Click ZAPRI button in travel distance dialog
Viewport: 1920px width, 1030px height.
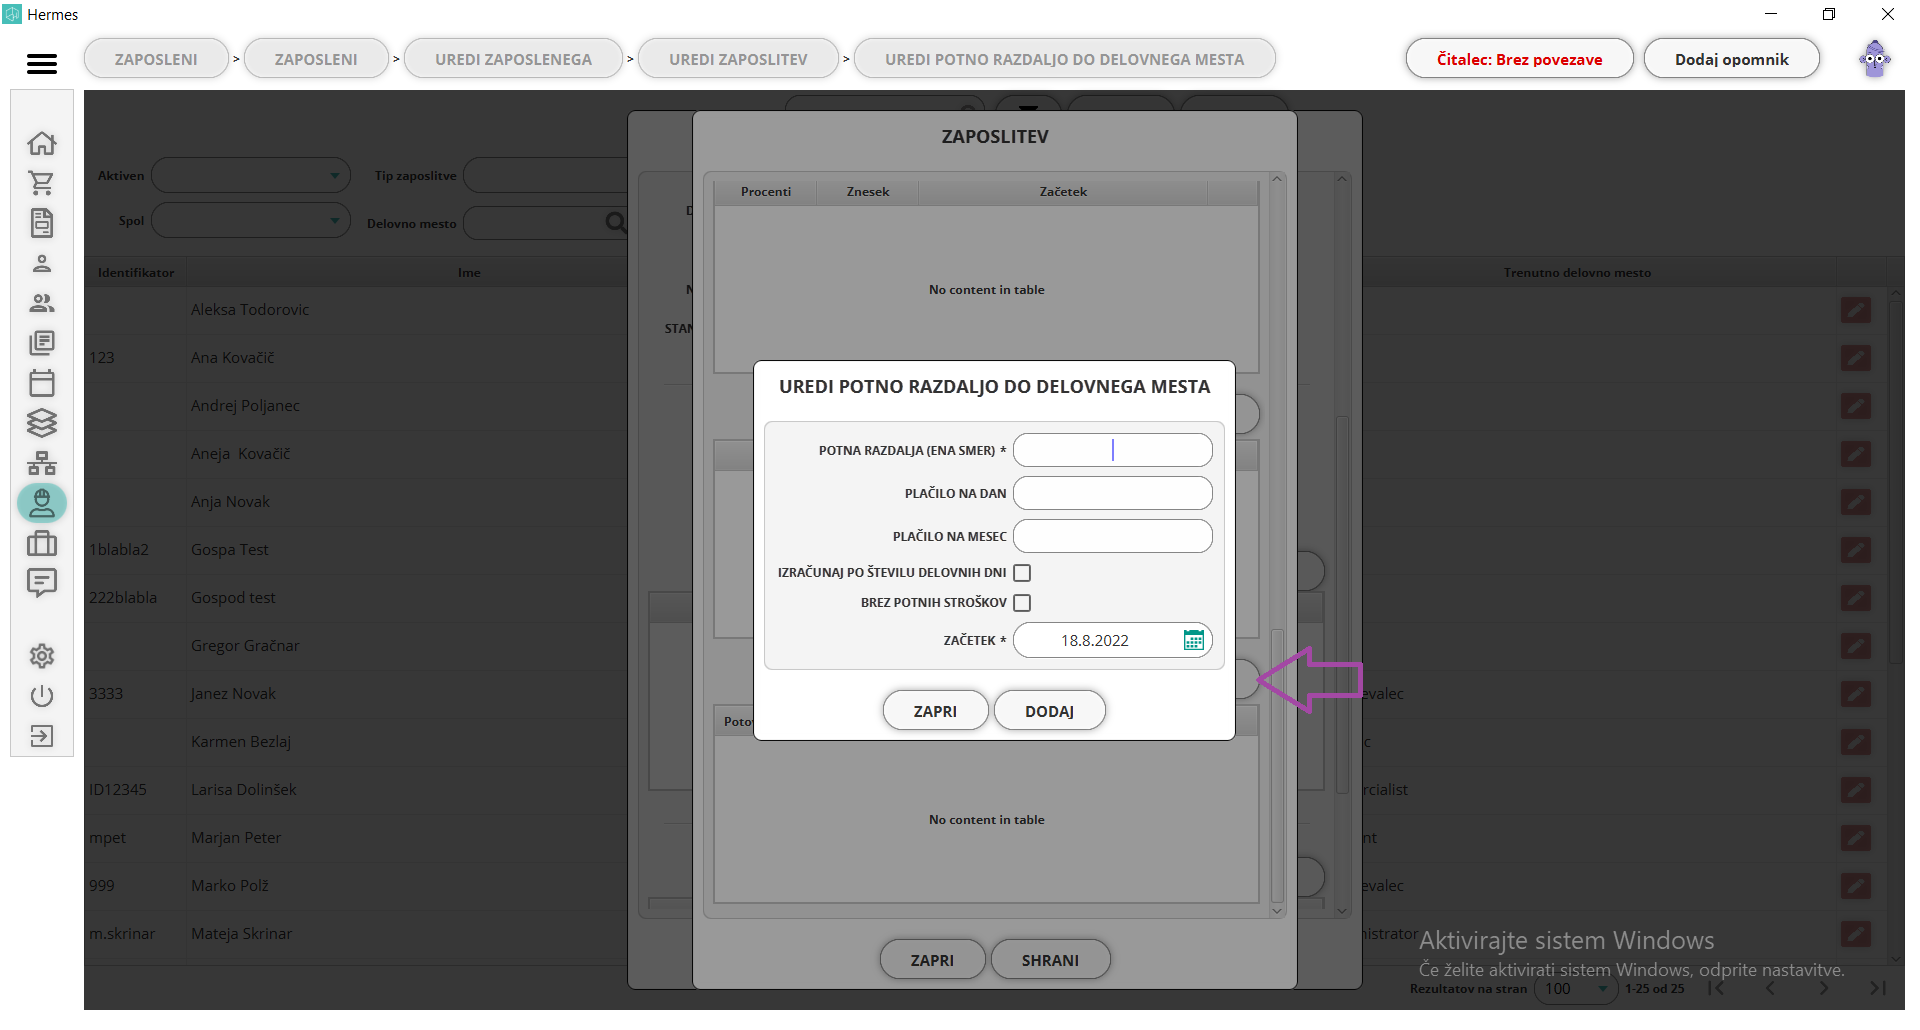[x=935, y=711]
